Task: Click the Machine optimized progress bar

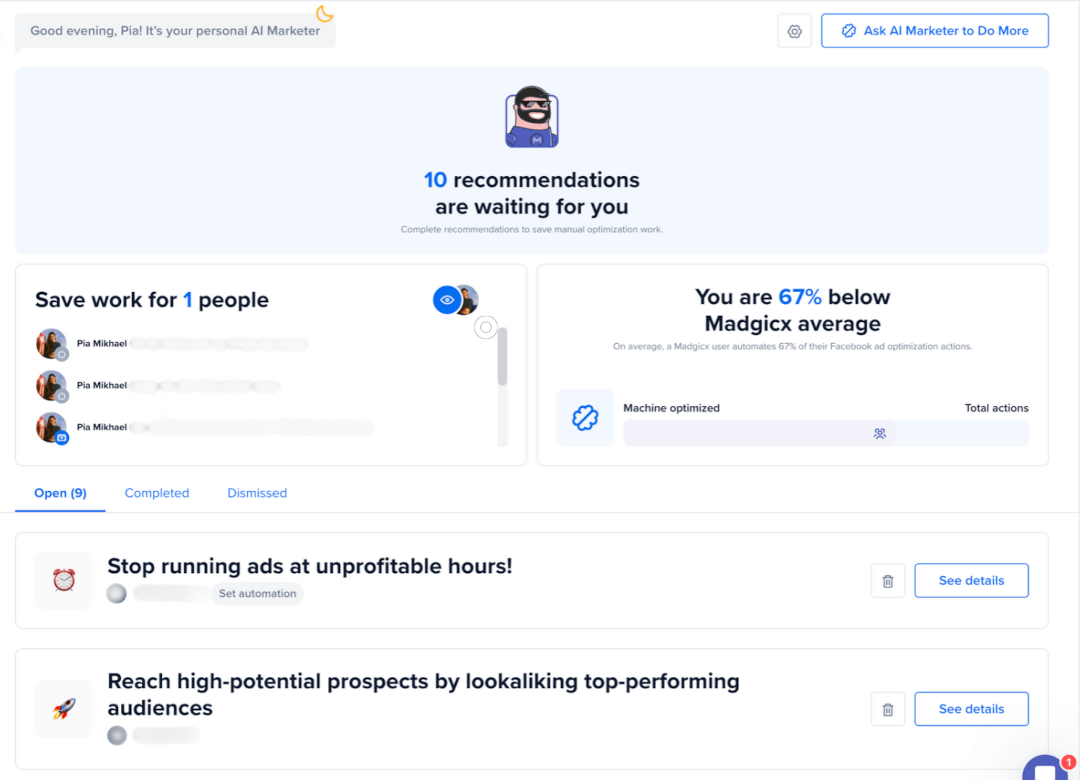Action: point(826,433)
